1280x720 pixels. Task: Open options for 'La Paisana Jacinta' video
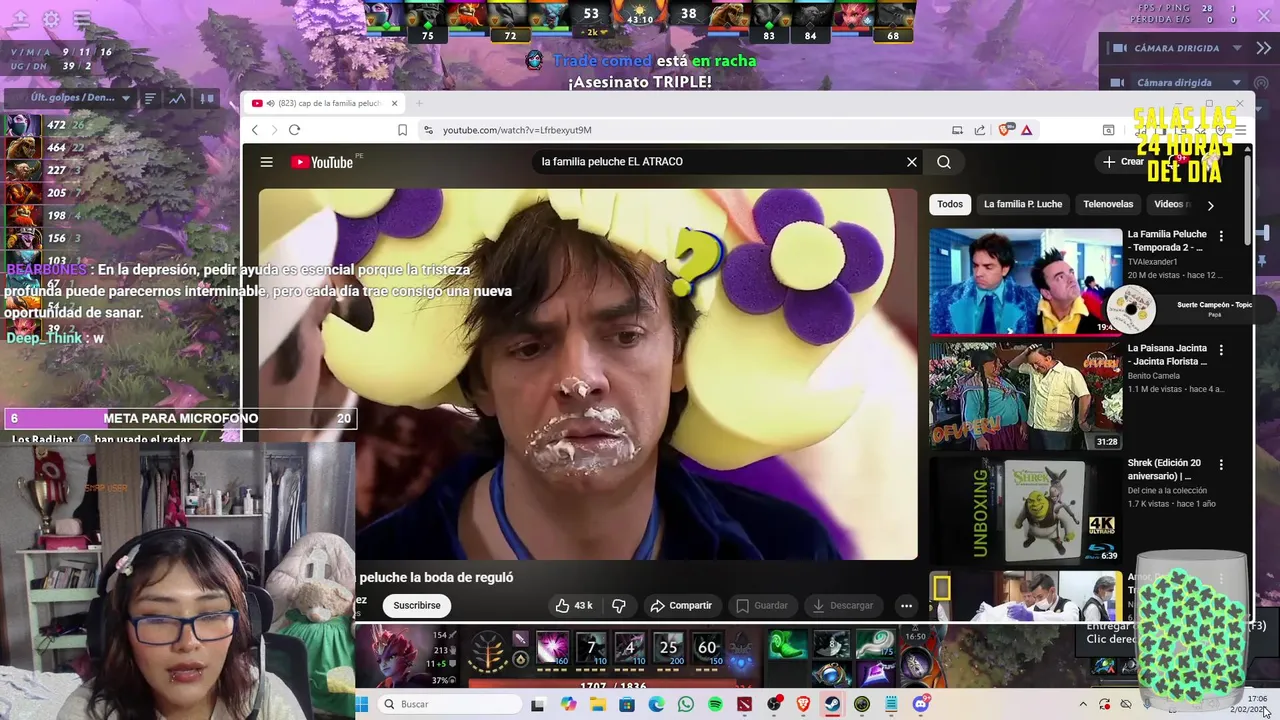pyautogui.click(x=1221, y=350)
